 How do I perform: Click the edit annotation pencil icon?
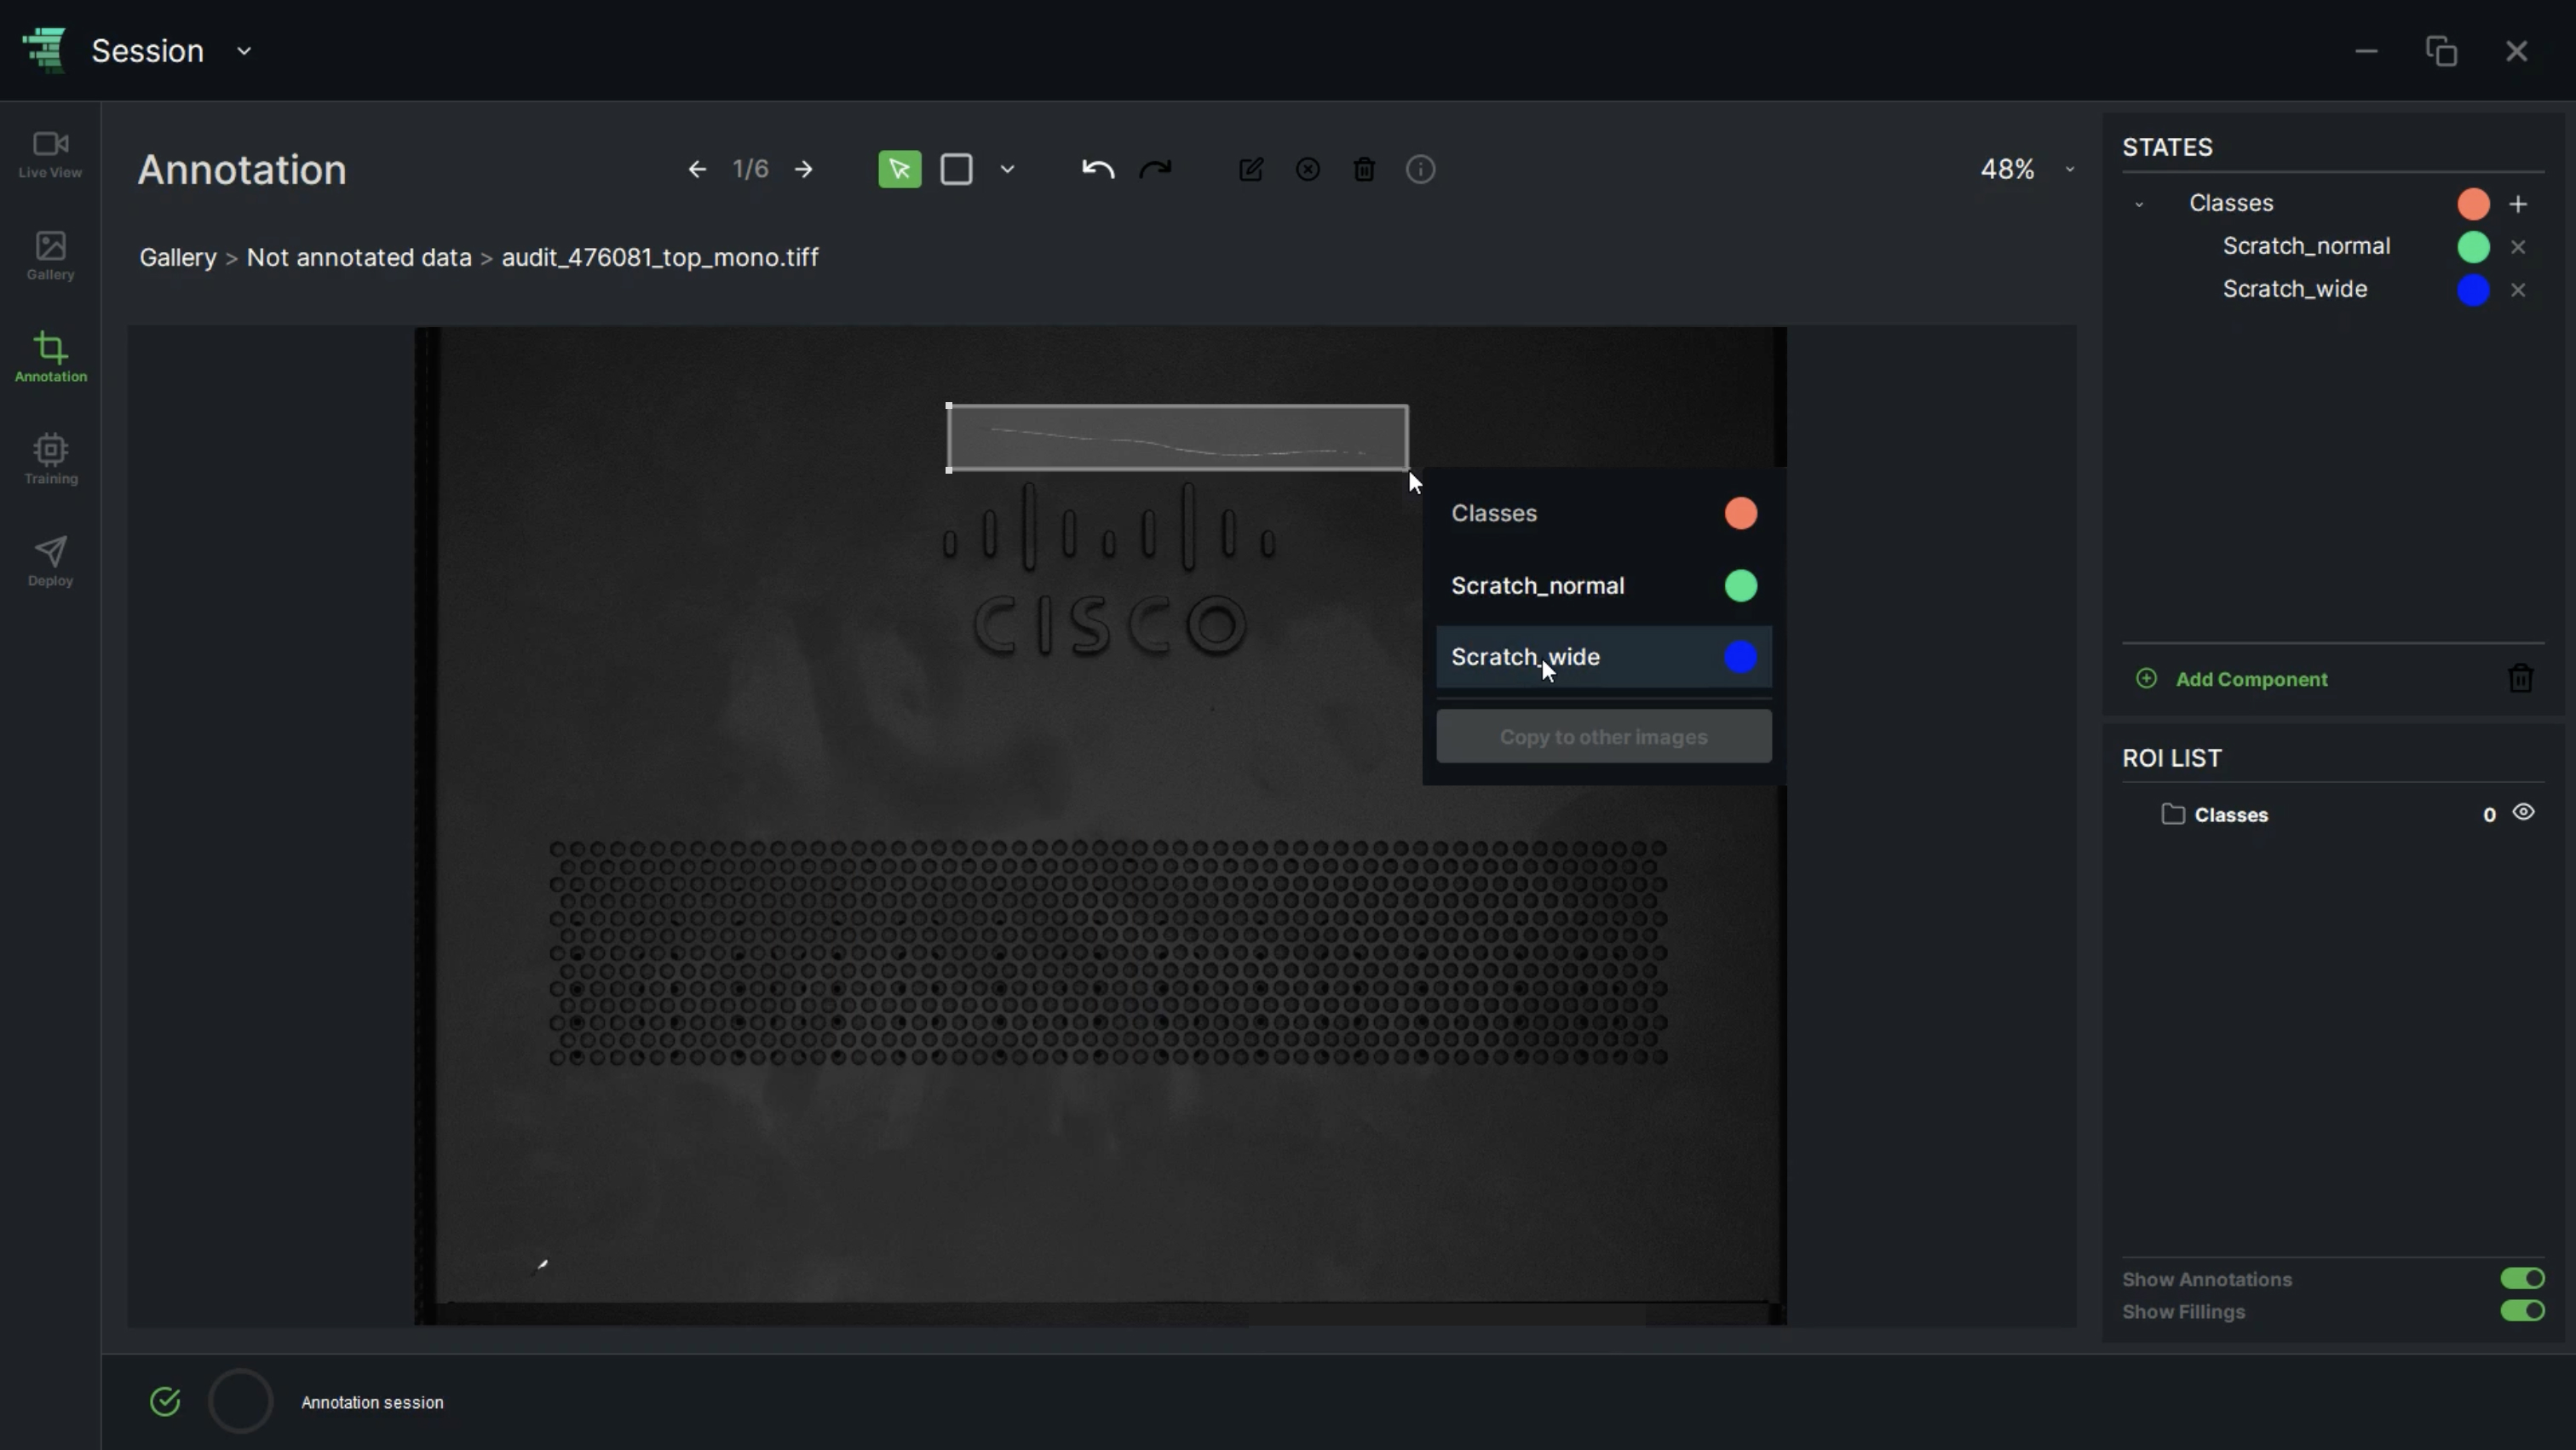click(x=1251, y=170)
